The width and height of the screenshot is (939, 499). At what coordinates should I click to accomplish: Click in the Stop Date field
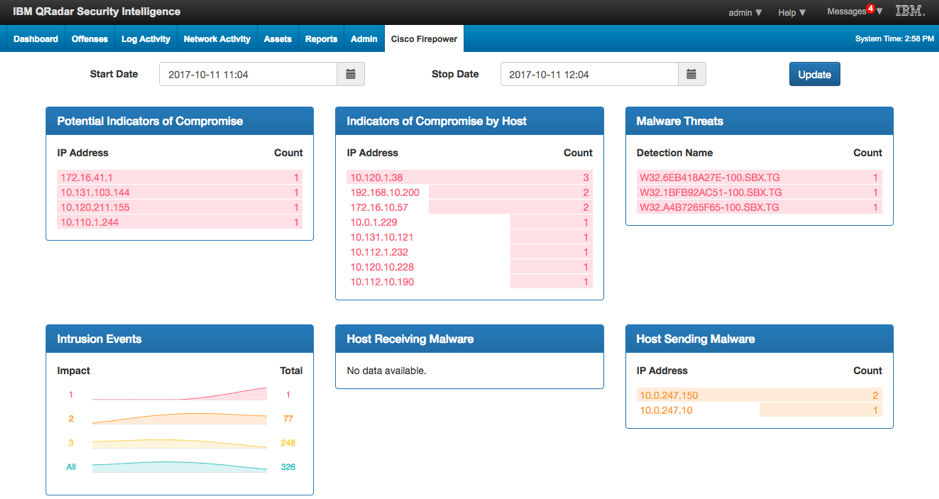pos(589,75)
